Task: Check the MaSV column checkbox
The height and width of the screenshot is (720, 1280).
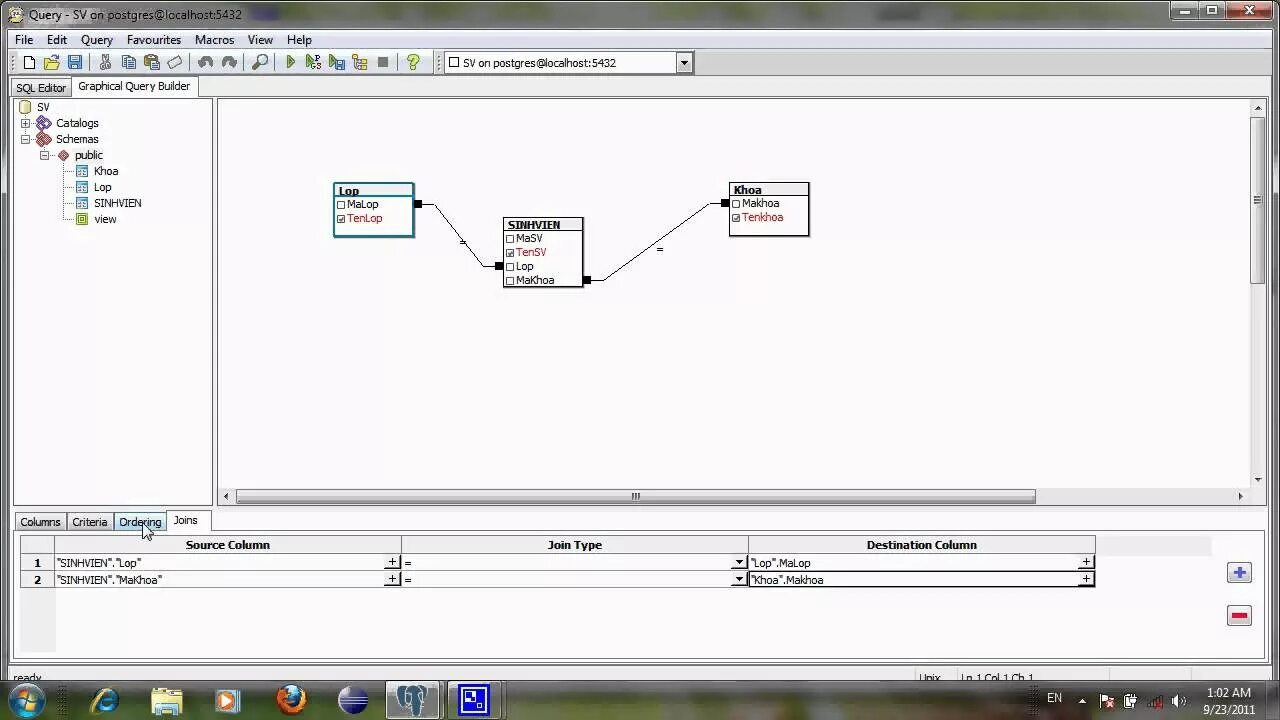Action: [510, 239]
